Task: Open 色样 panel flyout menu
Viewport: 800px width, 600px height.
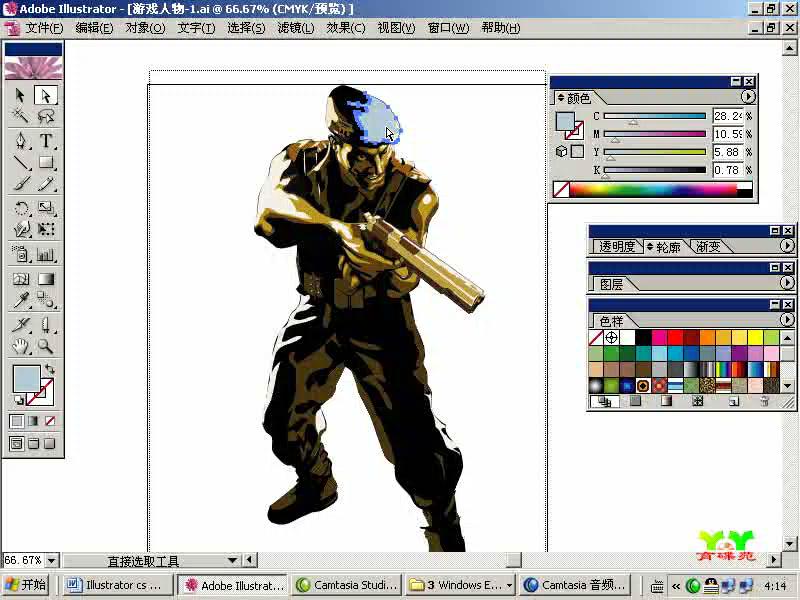Action: [787, 319]
